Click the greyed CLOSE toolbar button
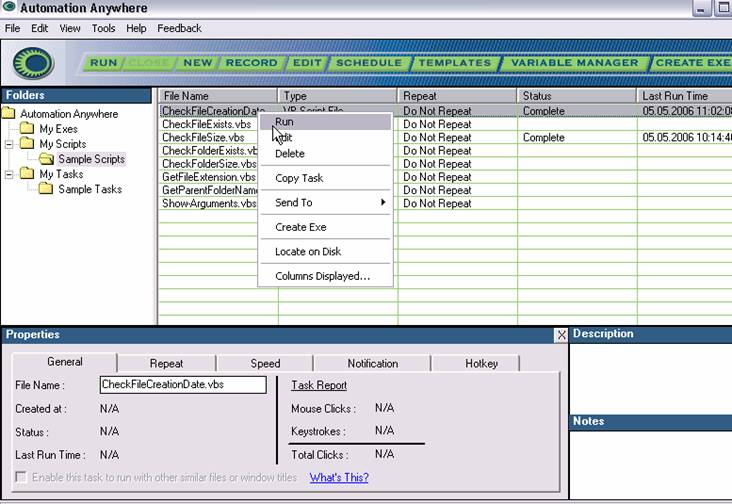The width and height of the screenshot is (732, 504). pos(148,63)
